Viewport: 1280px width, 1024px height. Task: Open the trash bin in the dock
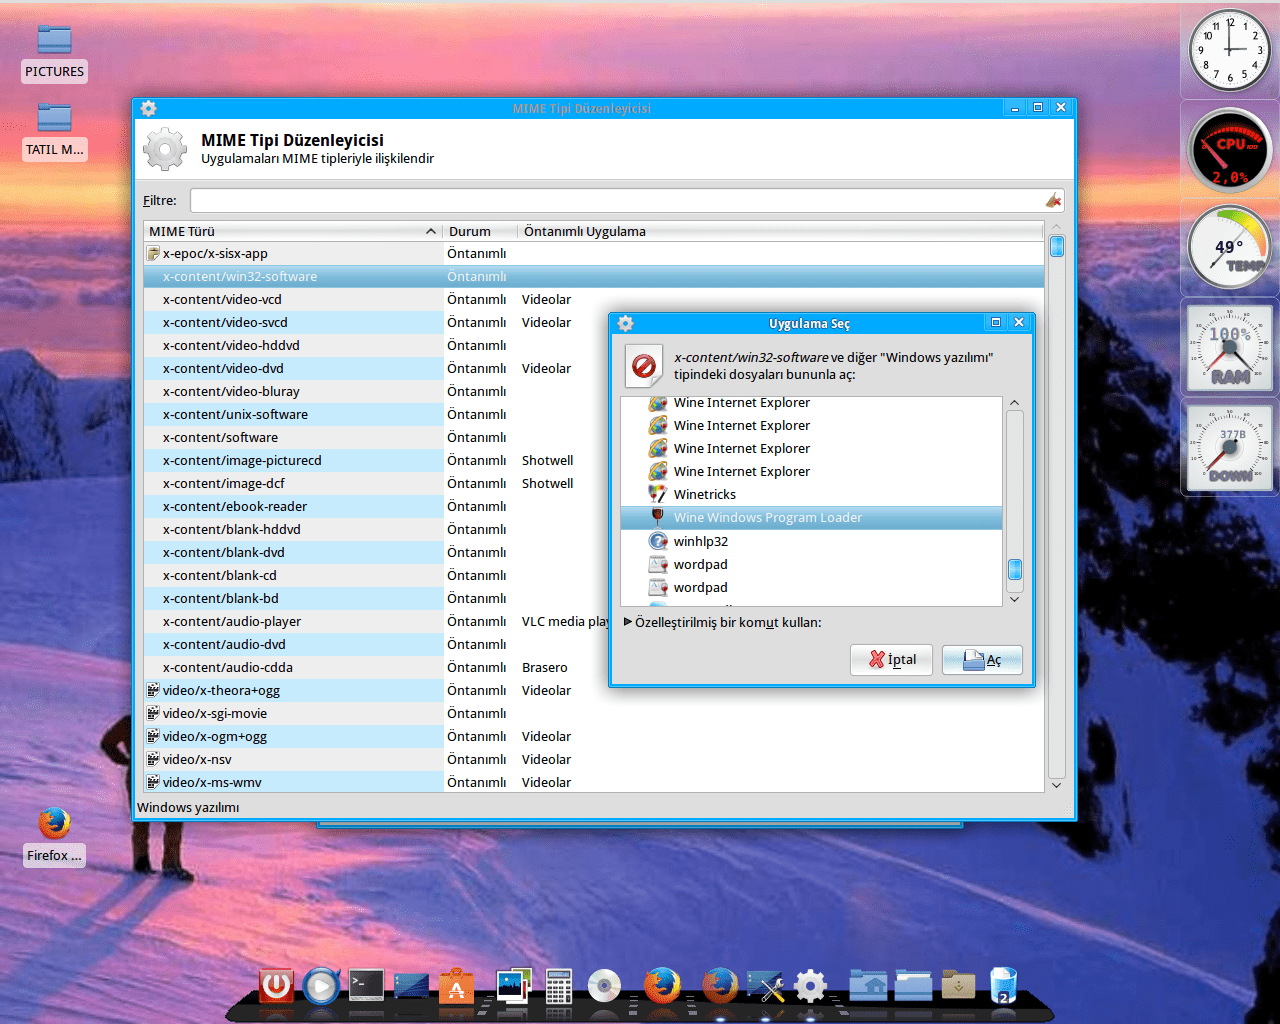pyautogui.click(x=1003, y=986)
